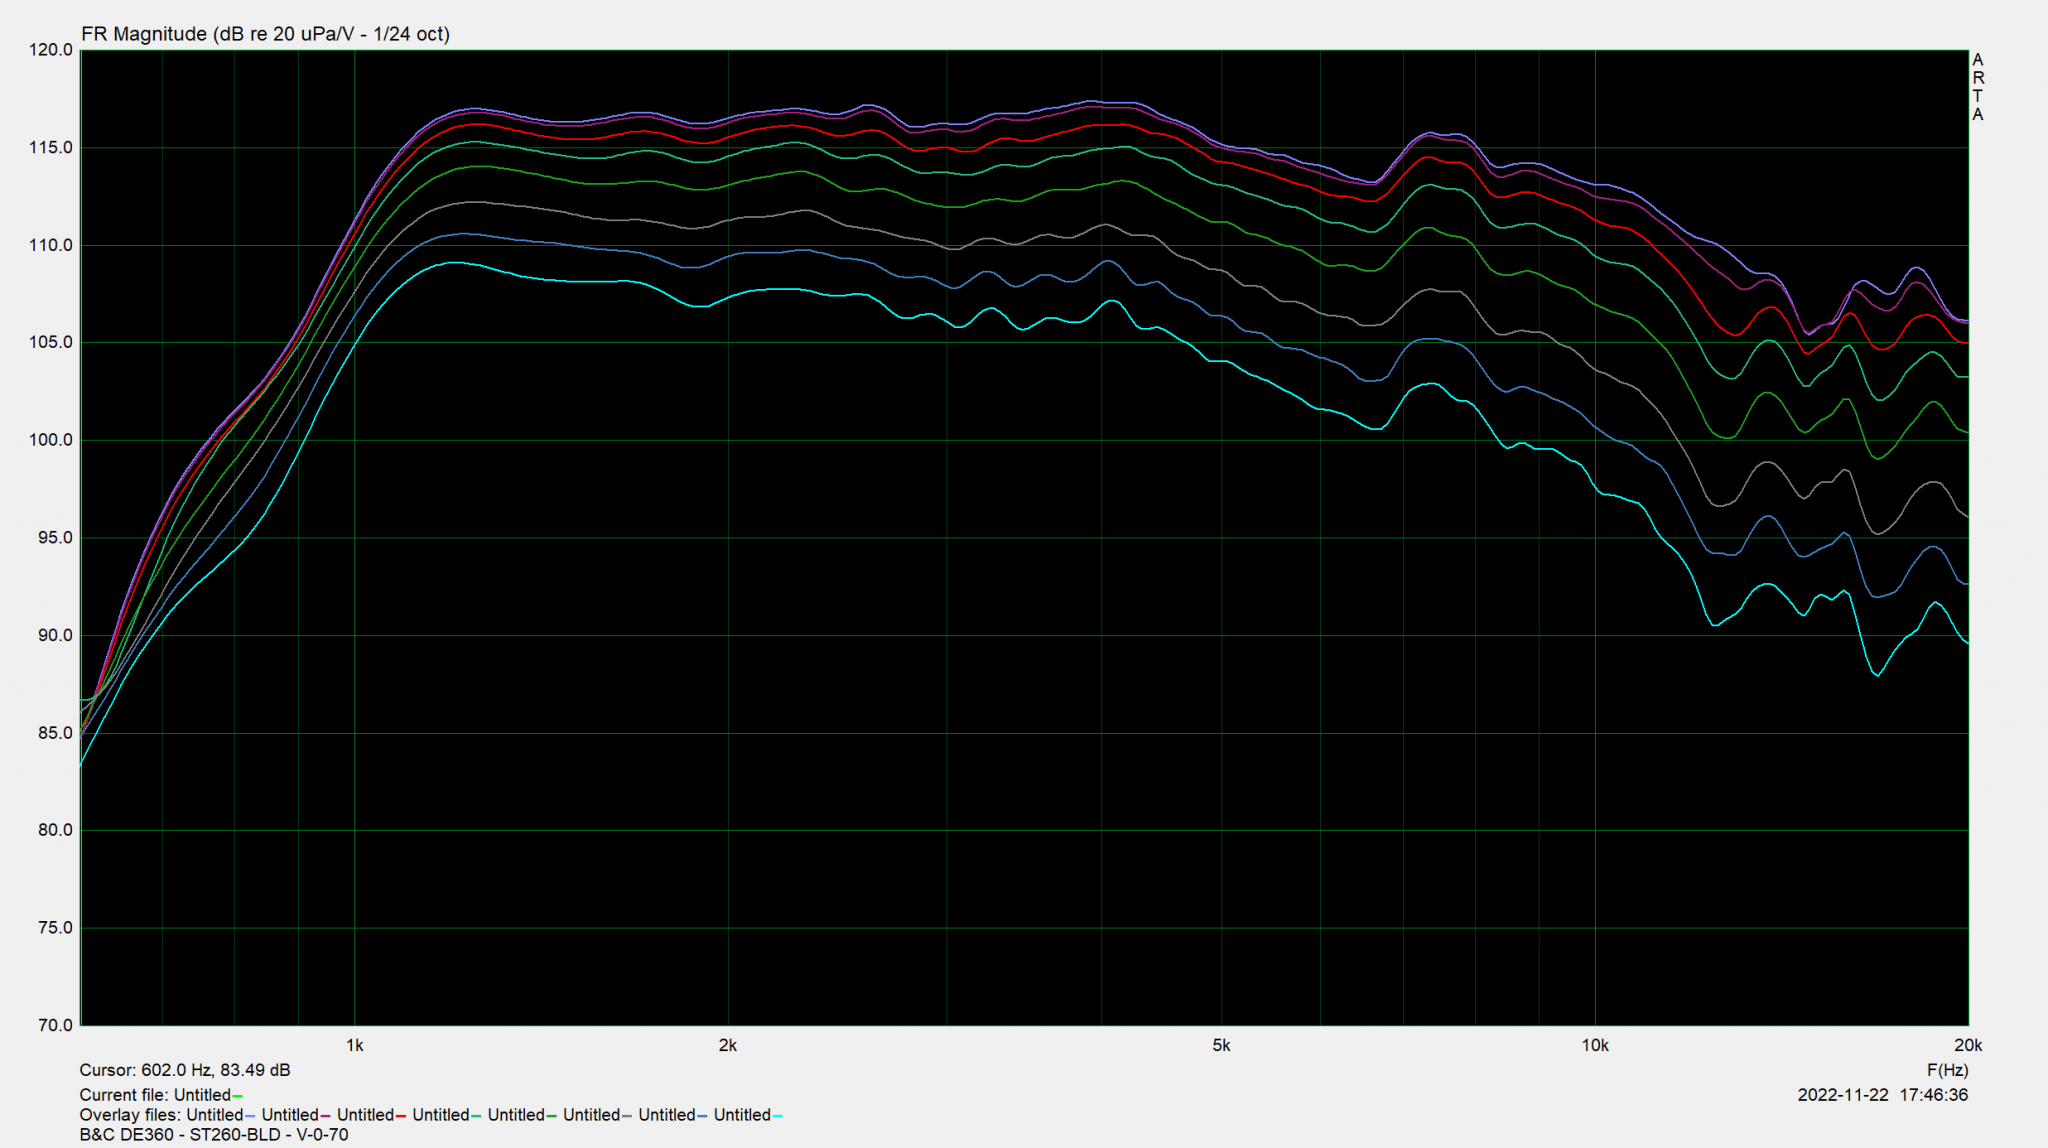Click the '2k' frequency axis label
Image resolution: width=2048 pixels, height=1148 pixels.
coord(728,1046)
